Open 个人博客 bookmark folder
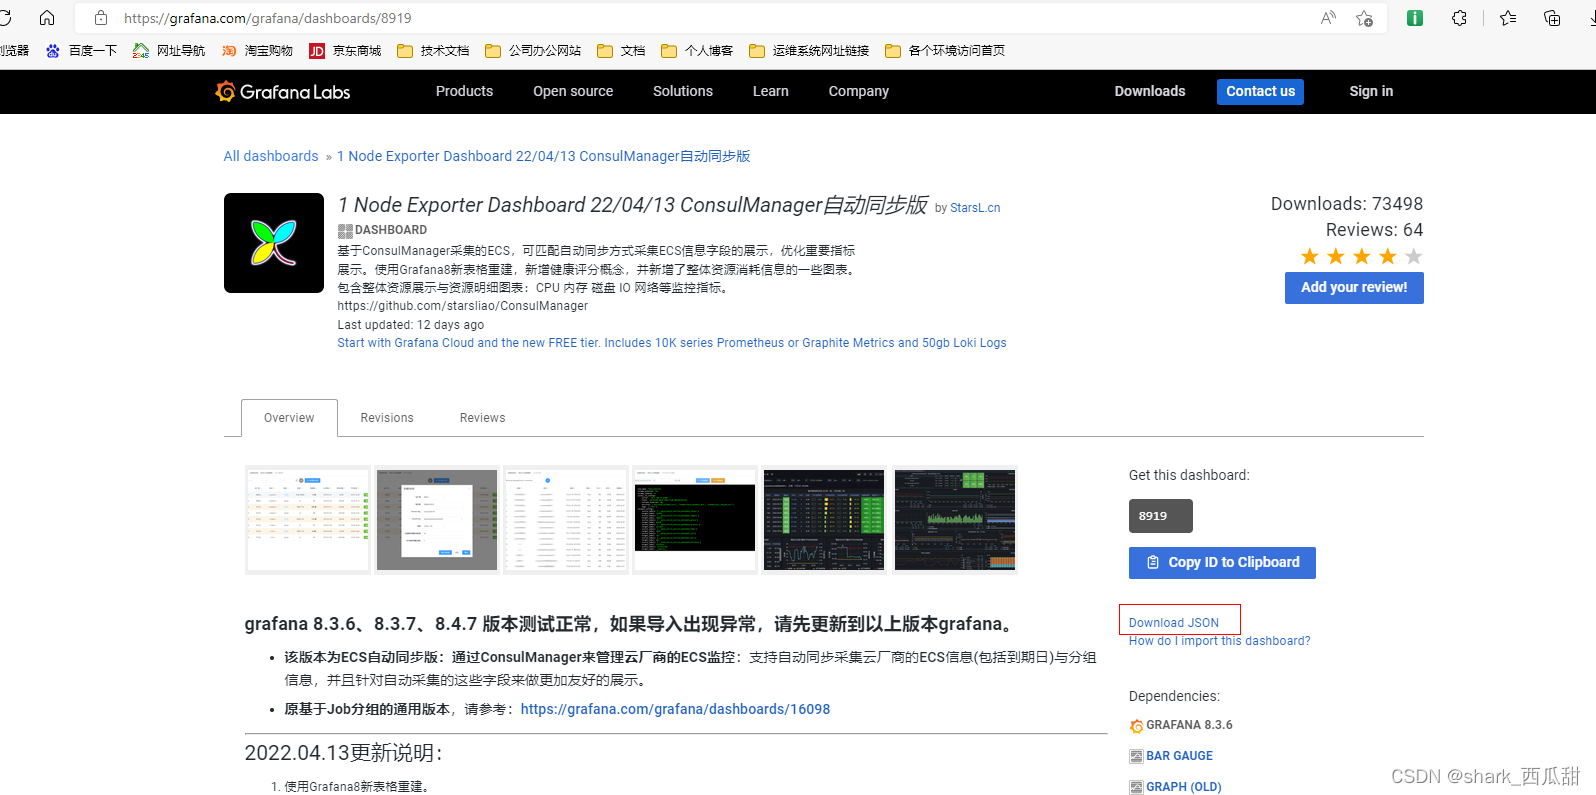Image resolution: width=1596 pixels, height=795 pixels. 697,51
